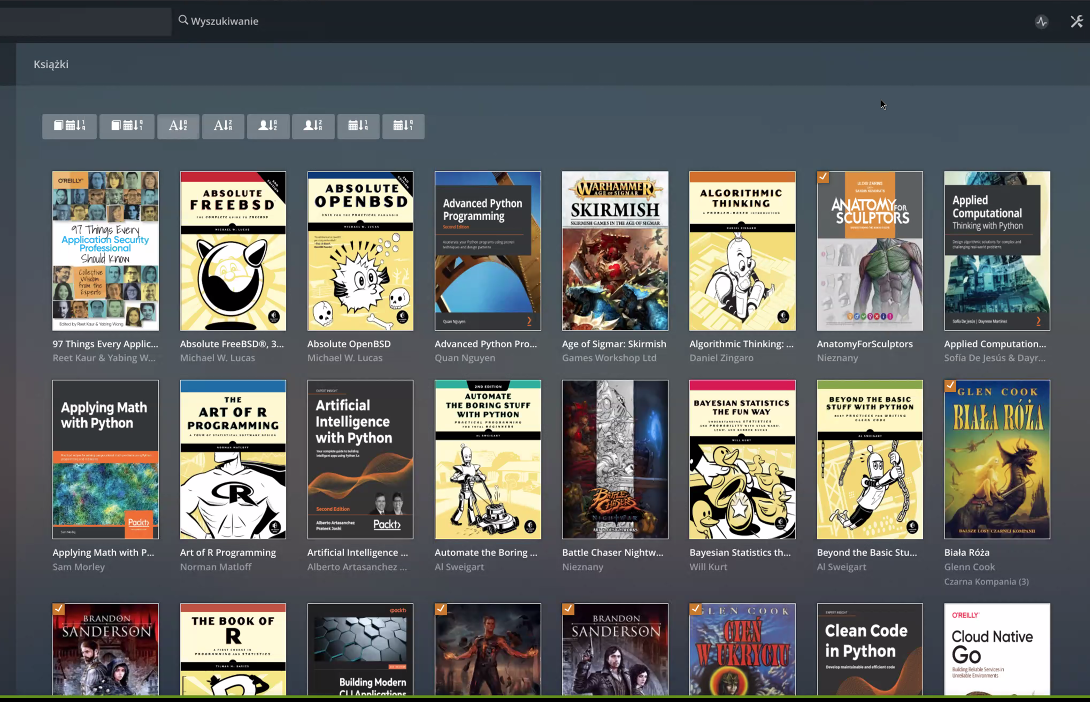The height and width of the screenshot is (702, 1090).
Task: Click the 'Absolute OpenBSD' title link
Action: (349, 343)
